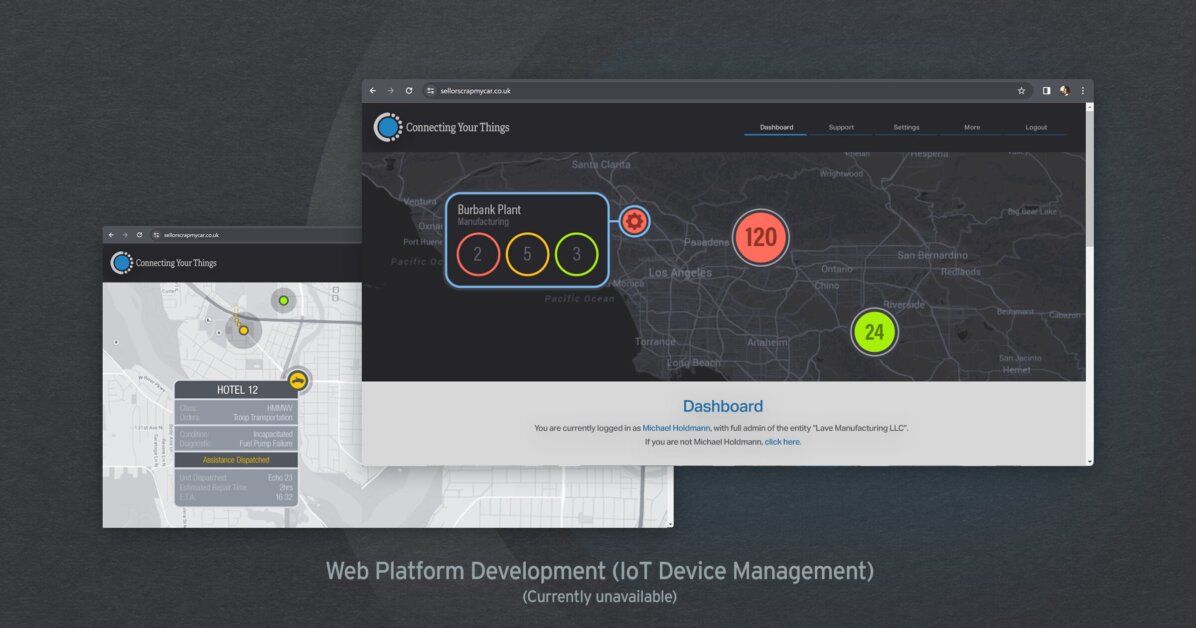Follow the "click here" link
Viewport: 1196px width, 628px height.
(782, 441)
